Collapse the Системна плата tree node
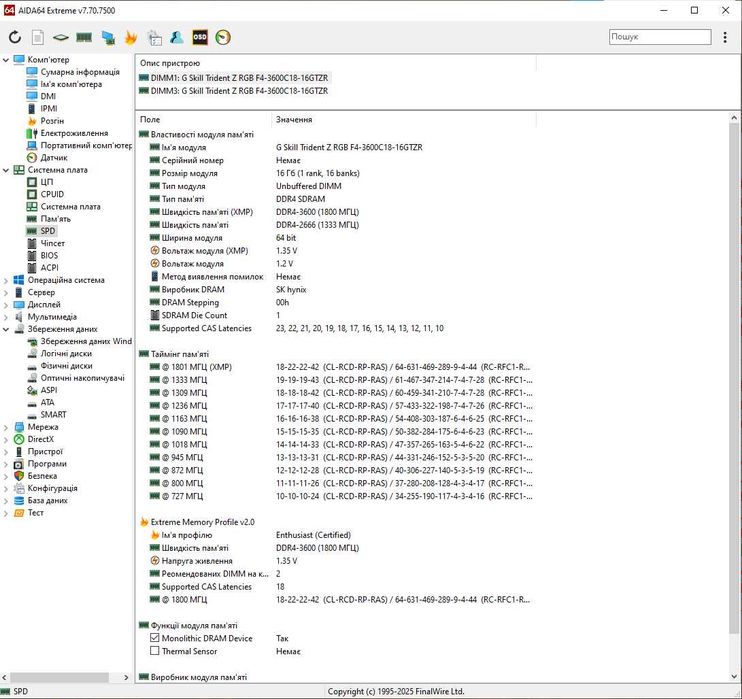Viewport: 742px width, 699px height. click(x=6, y=170)
